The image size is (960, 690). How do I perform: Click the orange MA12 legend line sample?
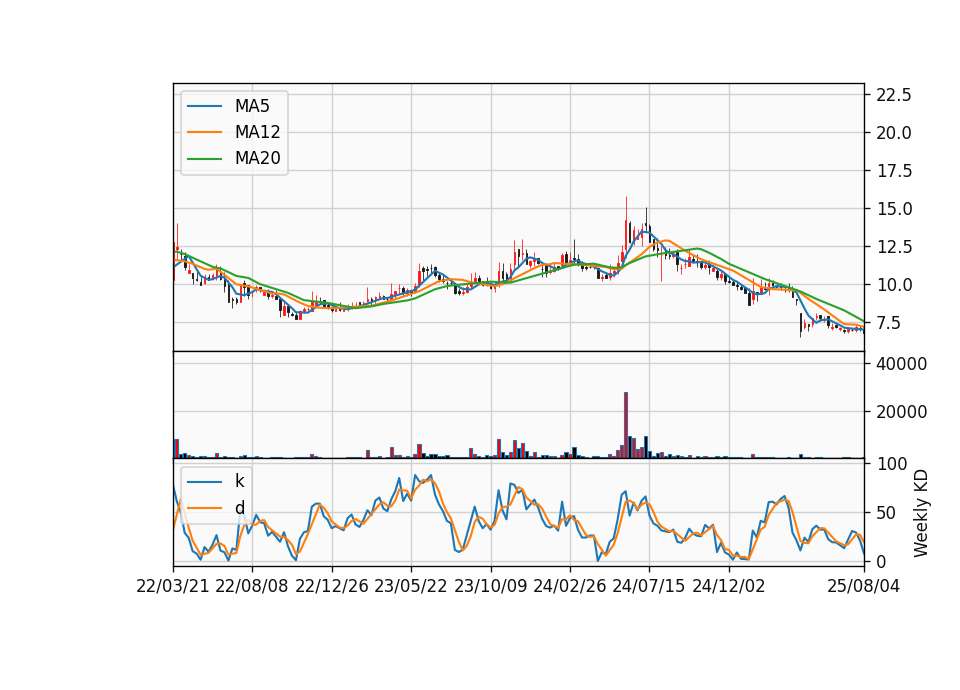tap(204, 132)
